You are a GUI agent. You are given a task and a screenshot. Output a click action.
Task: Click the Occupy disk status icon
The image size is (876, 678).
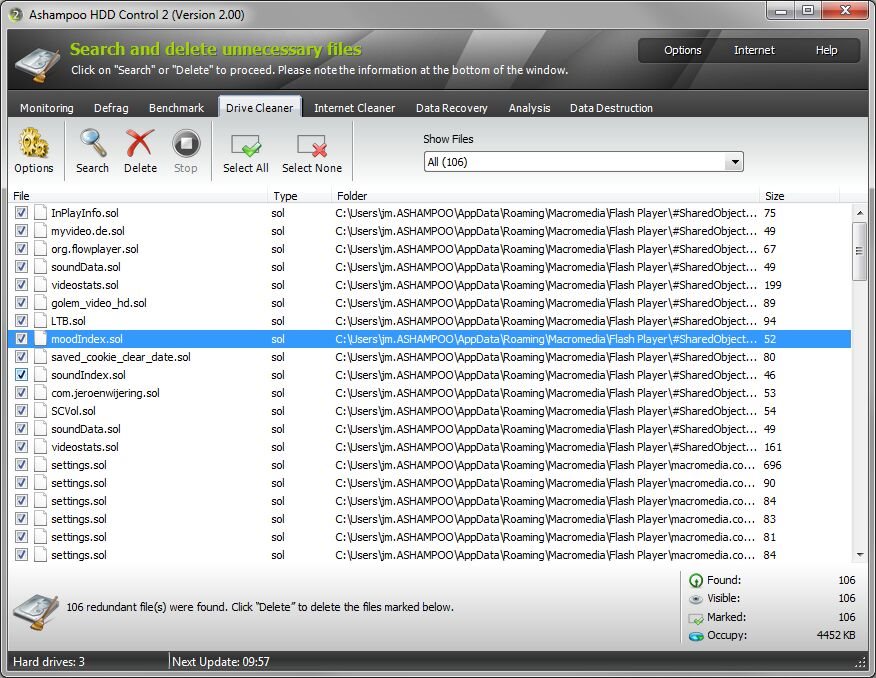pos(696,636)
